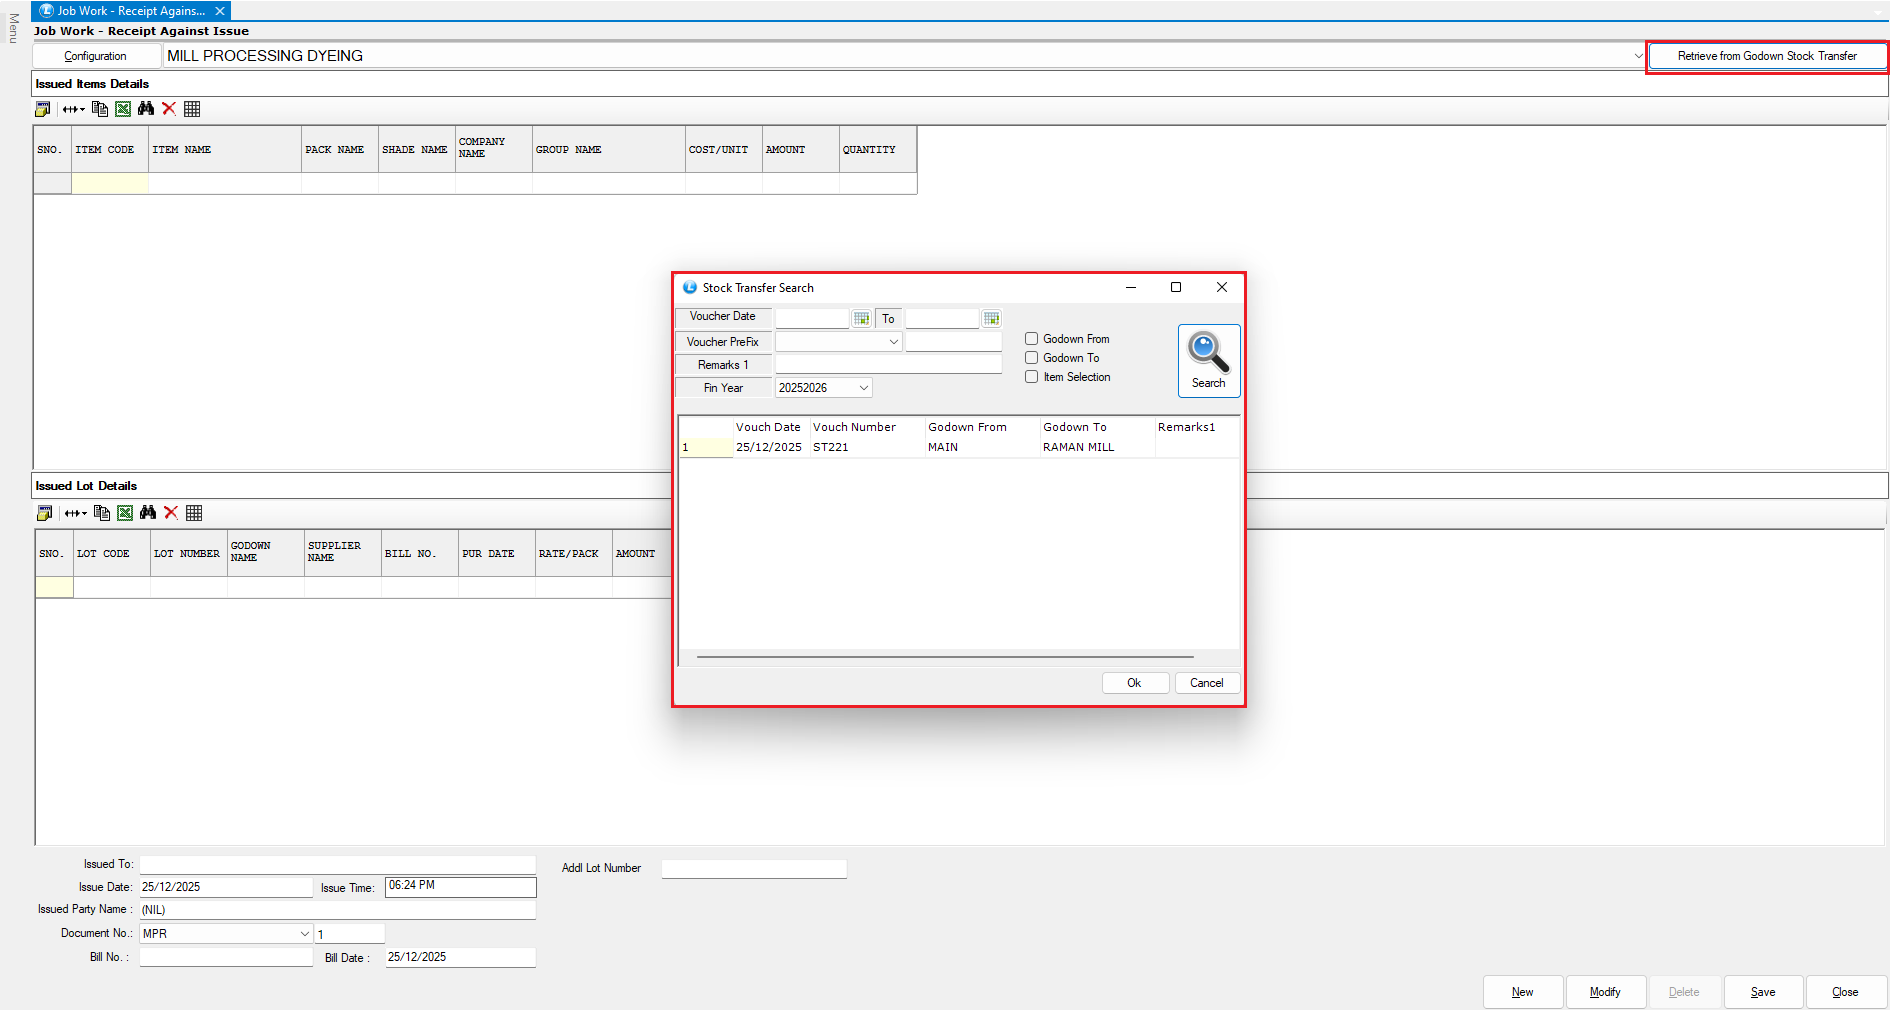The image size is (1890, 1010).
Task: Open the Voucher Date from-date calendar picker
Action: coord(861,319)
